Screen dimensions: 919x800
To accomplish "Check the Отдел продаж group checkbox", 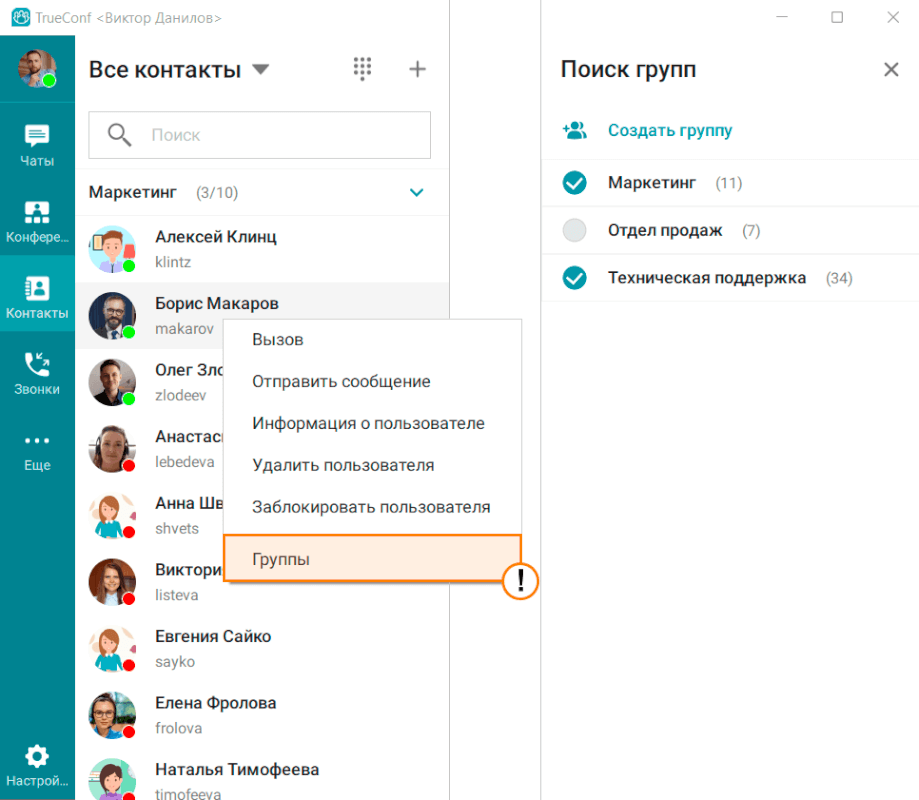I will point(574,231).
